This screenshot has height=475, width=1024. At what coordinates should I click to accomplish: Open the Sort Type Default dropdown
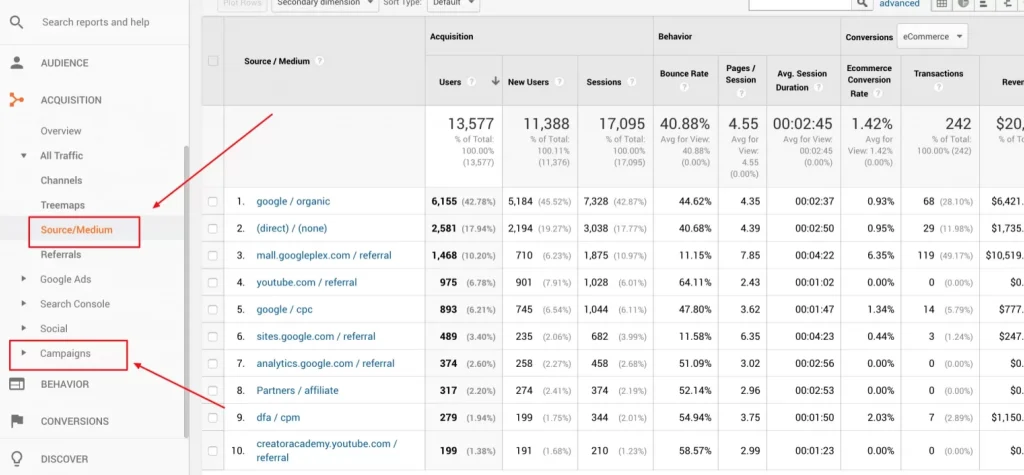[453, 4]
